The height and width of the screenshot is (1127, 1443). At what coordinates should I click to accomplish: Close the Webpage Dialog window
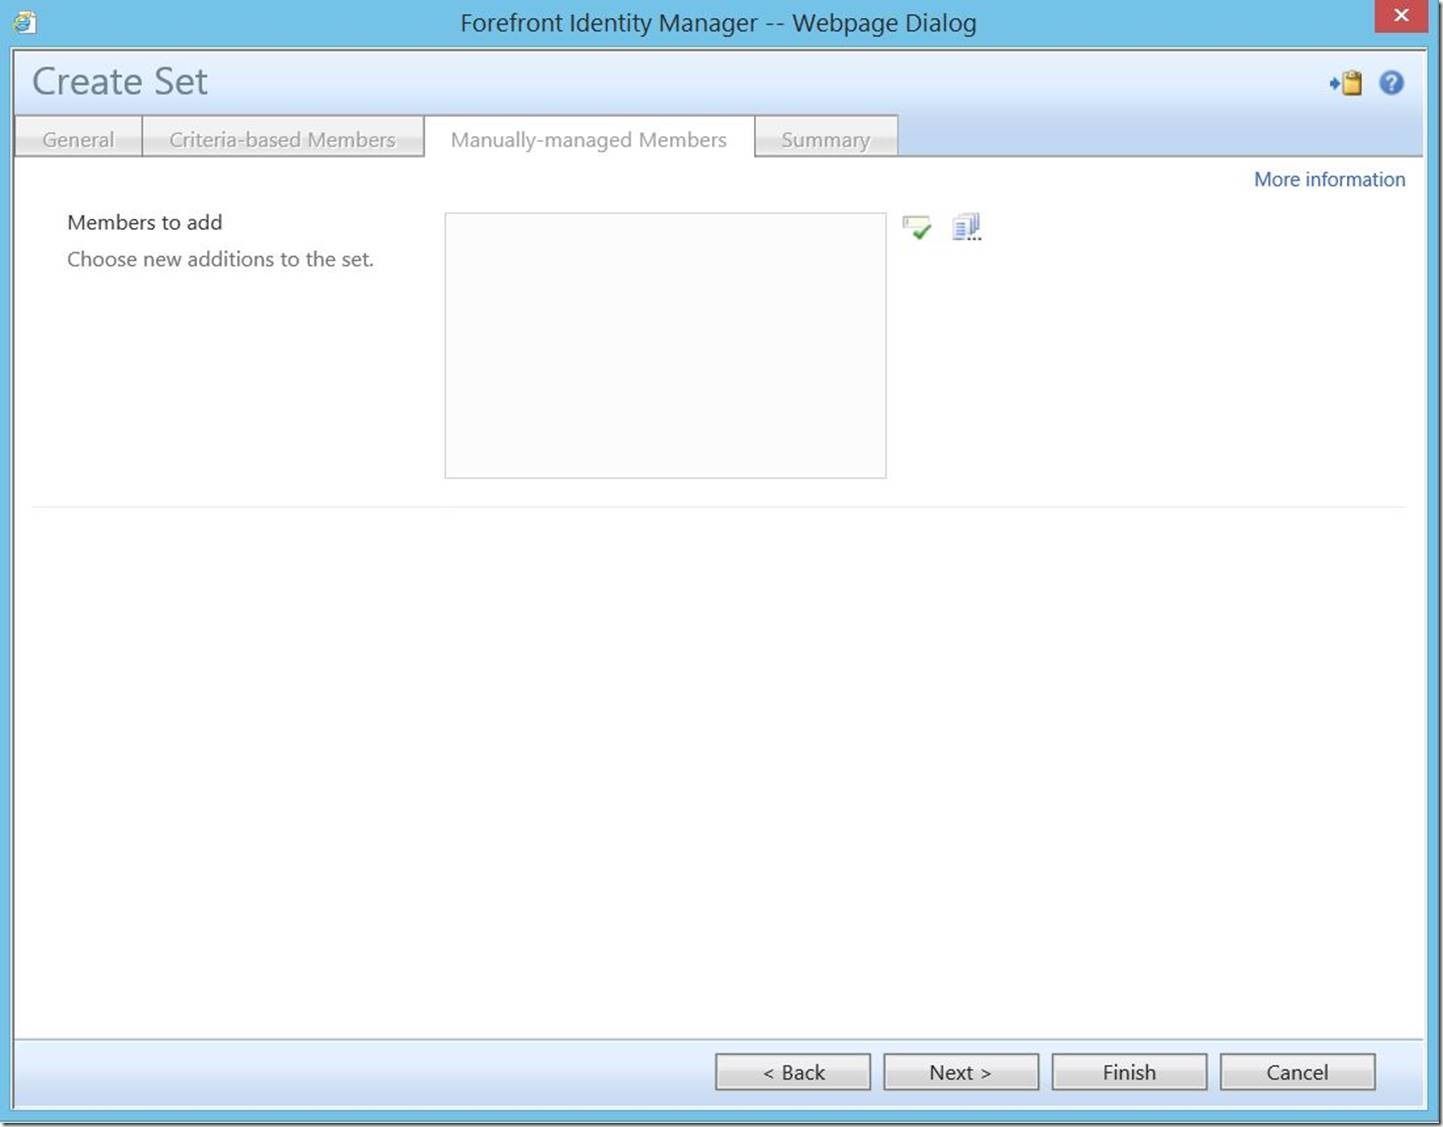coord(1400,16)
